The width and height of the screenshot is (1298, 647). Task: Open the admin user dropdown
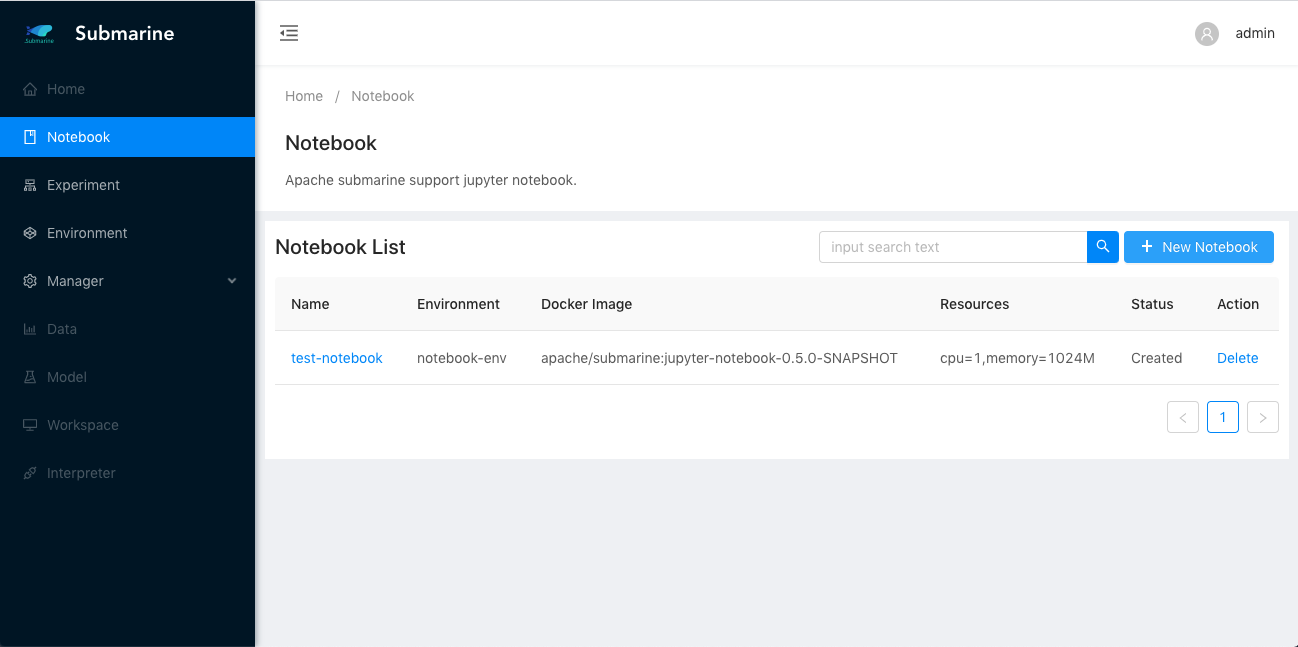click(x=1254, y=33)
